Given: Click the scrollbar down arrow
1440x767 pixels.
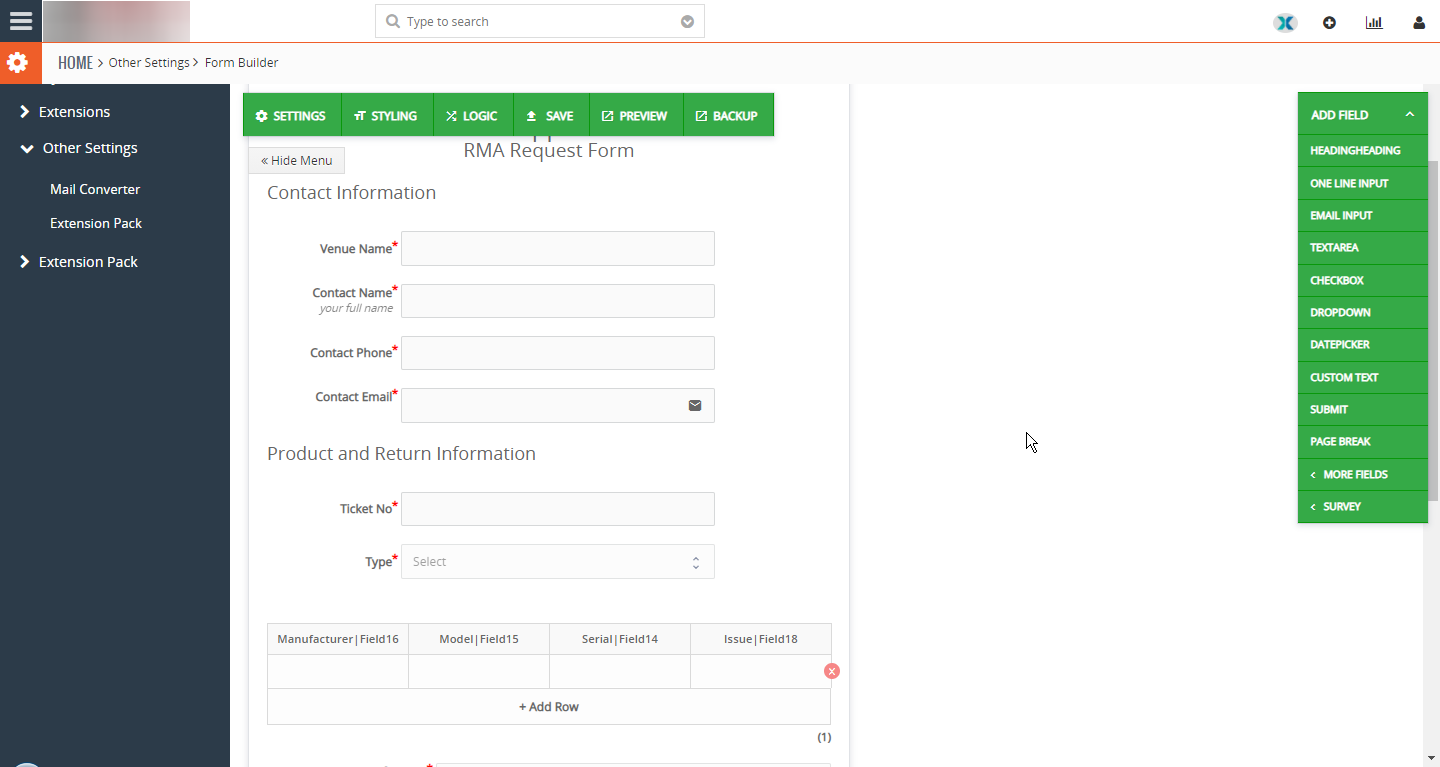Looking at the screenshot, I should [1431, 758].
